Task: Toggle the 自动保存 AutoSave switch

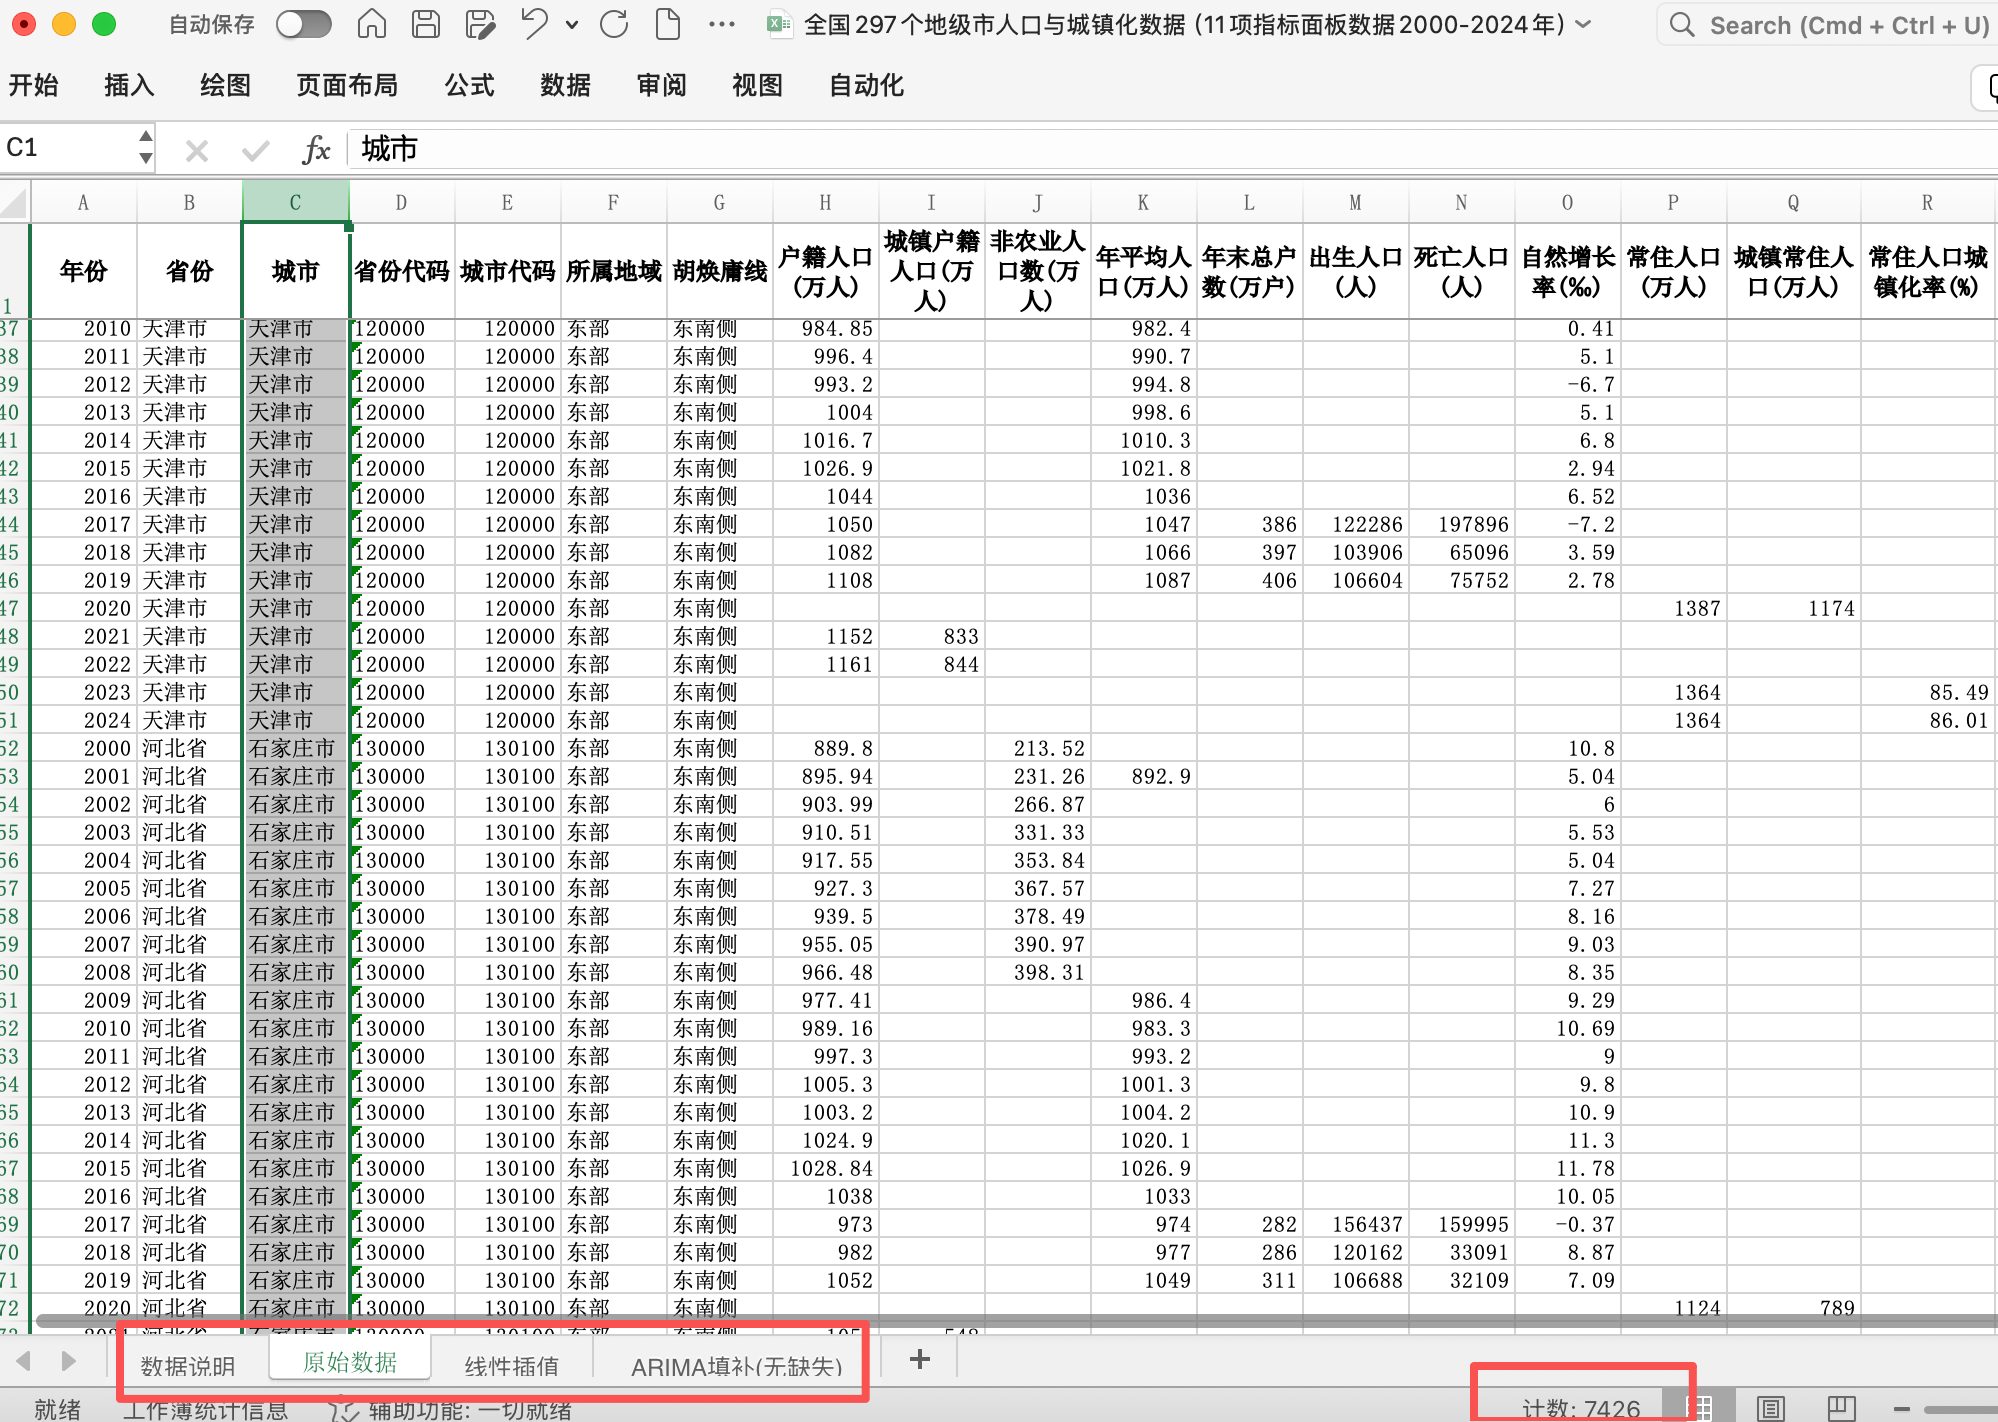Action: [x=304, y=24]
